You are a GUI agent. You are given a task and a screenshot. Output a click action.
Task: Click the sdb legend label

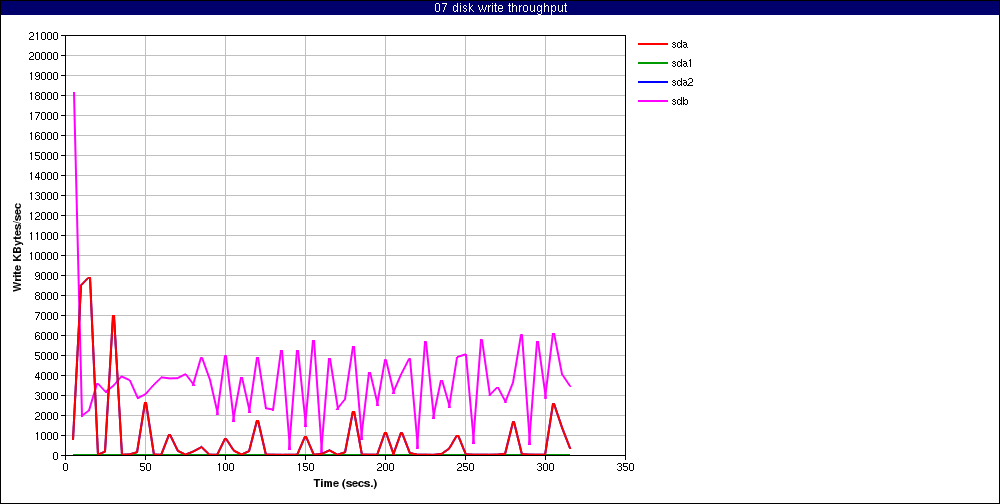[680, 101]
